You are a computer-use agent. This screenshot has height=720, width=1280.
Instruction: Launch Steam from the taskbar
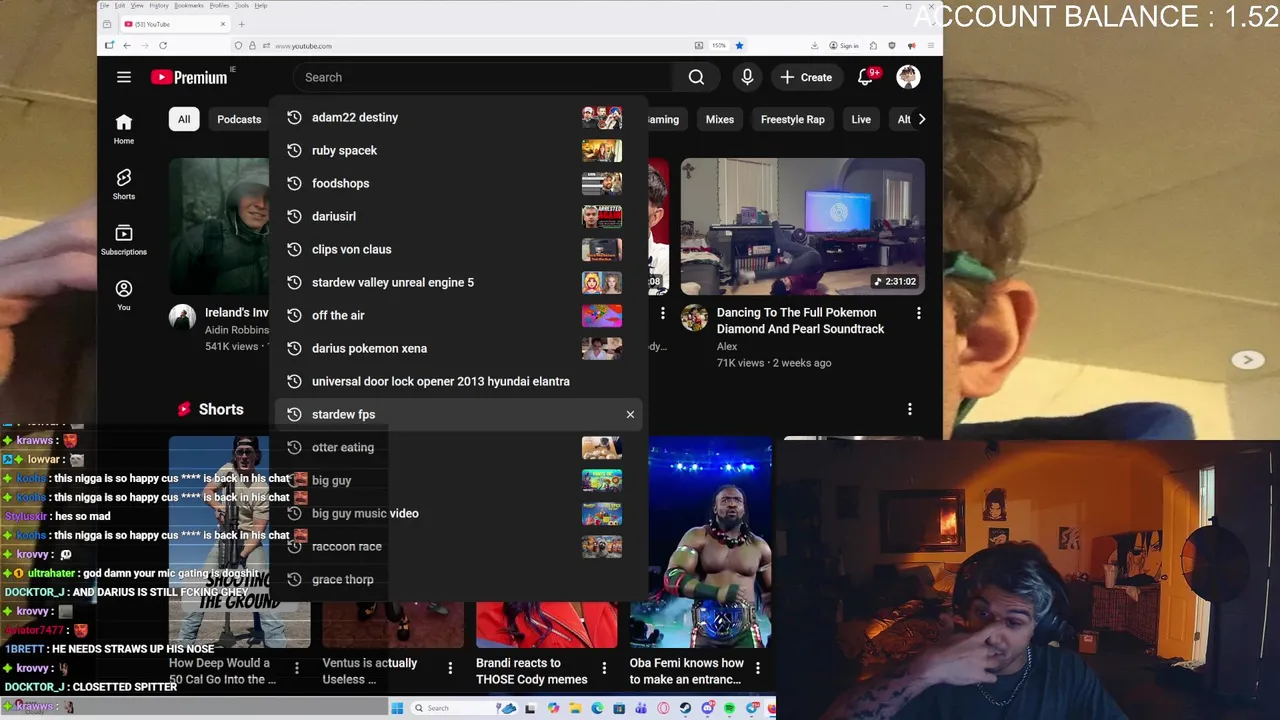click(685, 708)
